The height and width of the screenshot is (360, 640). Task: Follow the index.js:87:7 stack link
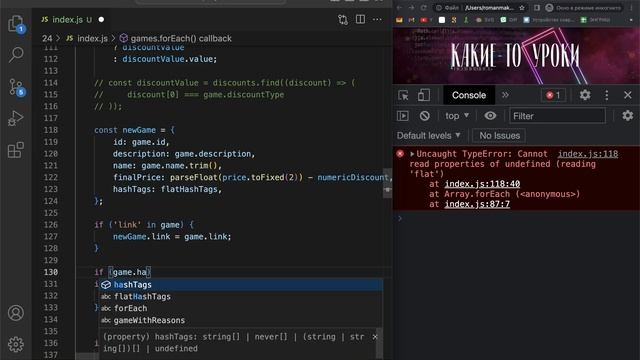[x=477, y=204]
